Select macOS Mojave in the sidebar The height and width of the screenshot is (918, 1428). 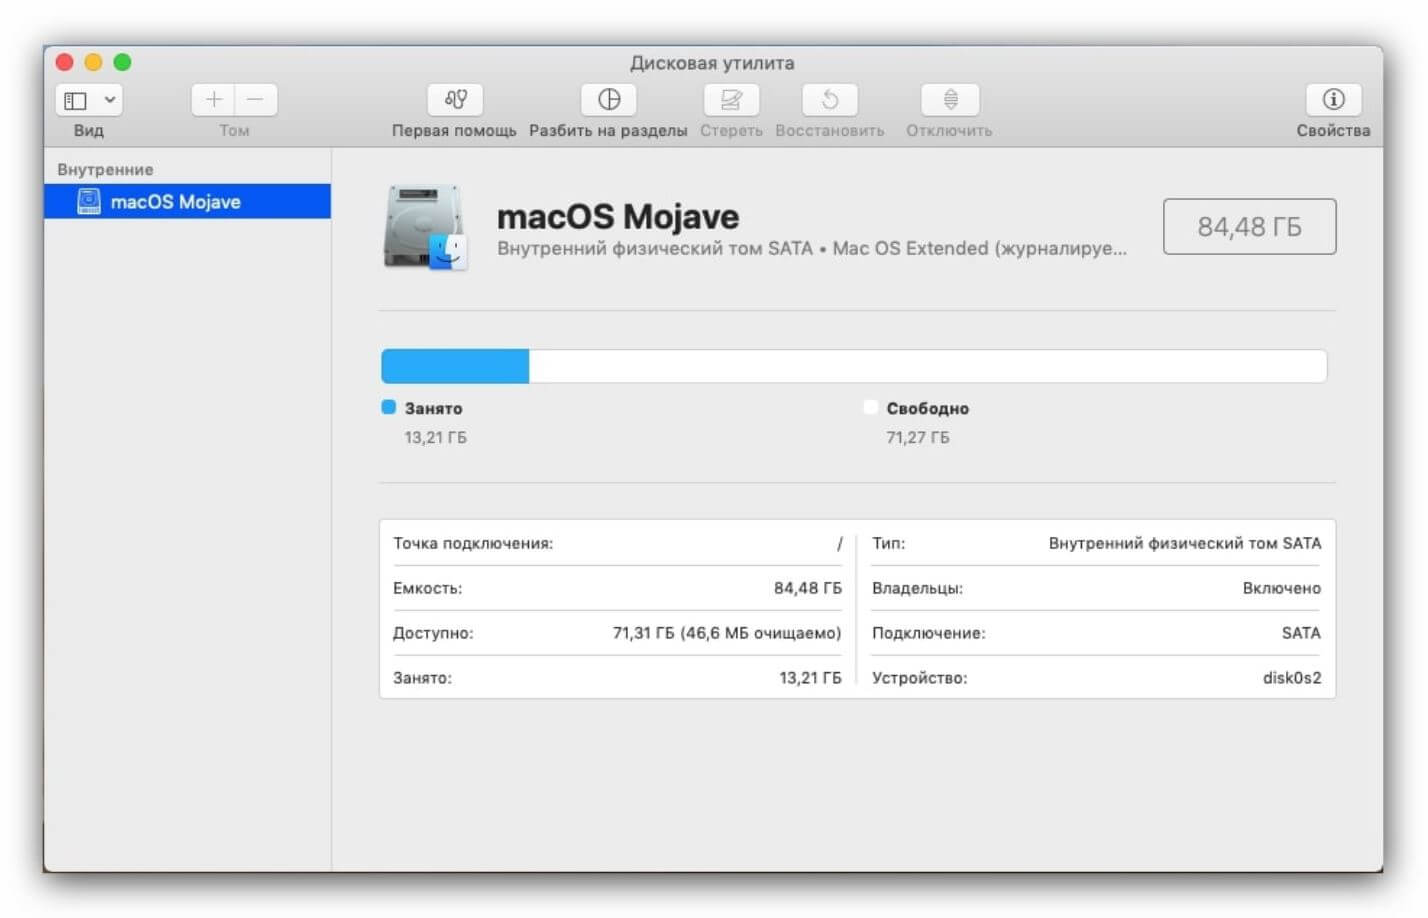pos(188,201)
